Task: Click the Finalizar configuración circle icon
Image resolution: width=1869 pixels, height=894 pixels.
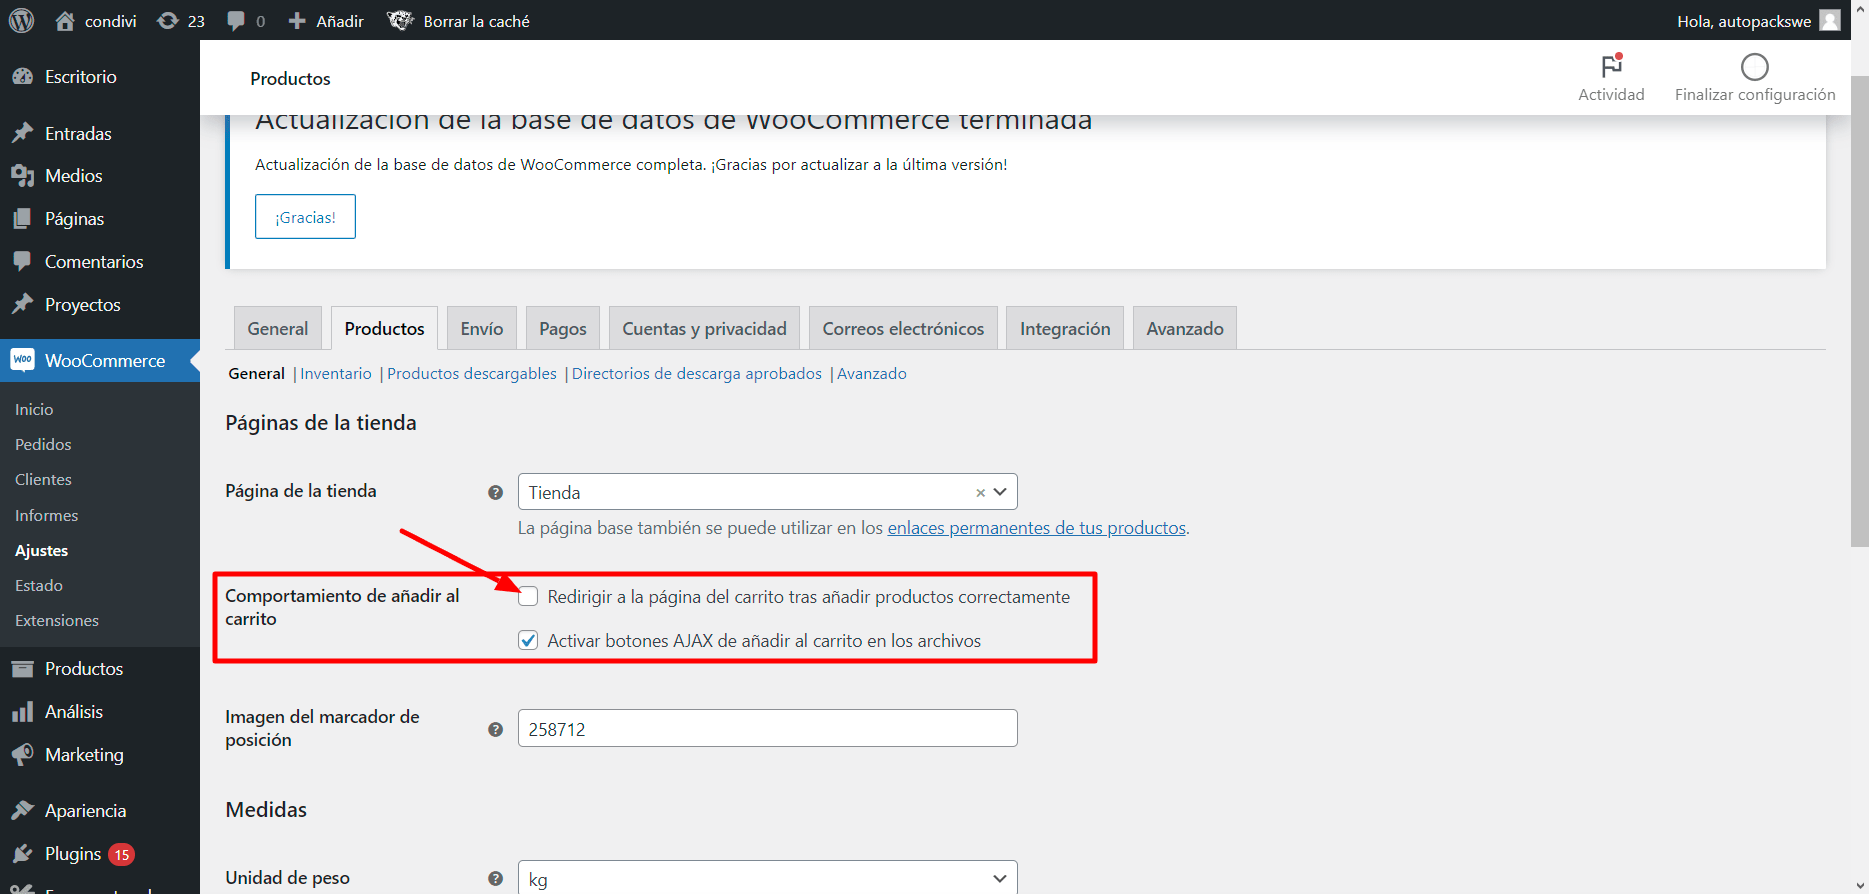Action: click(1755, 67)
